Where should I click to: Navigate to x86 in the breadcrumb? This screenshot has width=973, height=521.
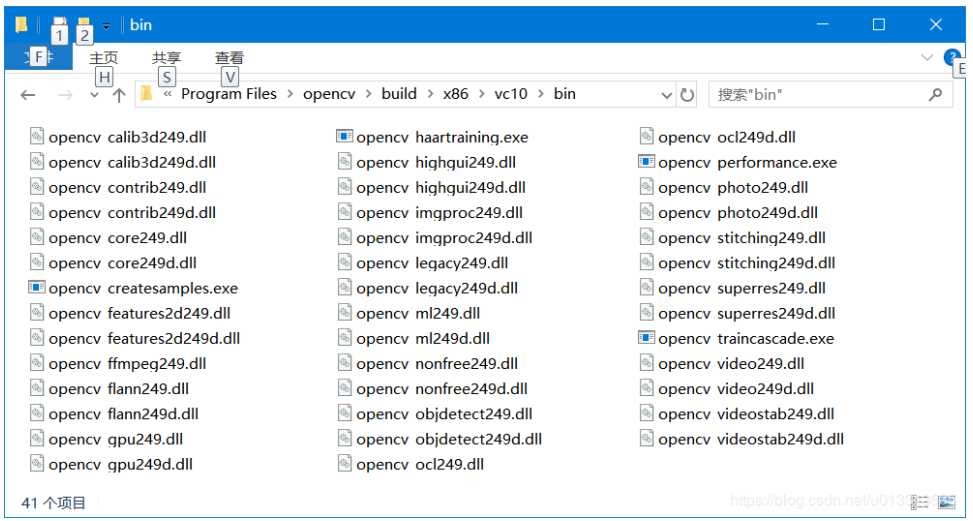(455, 94)
